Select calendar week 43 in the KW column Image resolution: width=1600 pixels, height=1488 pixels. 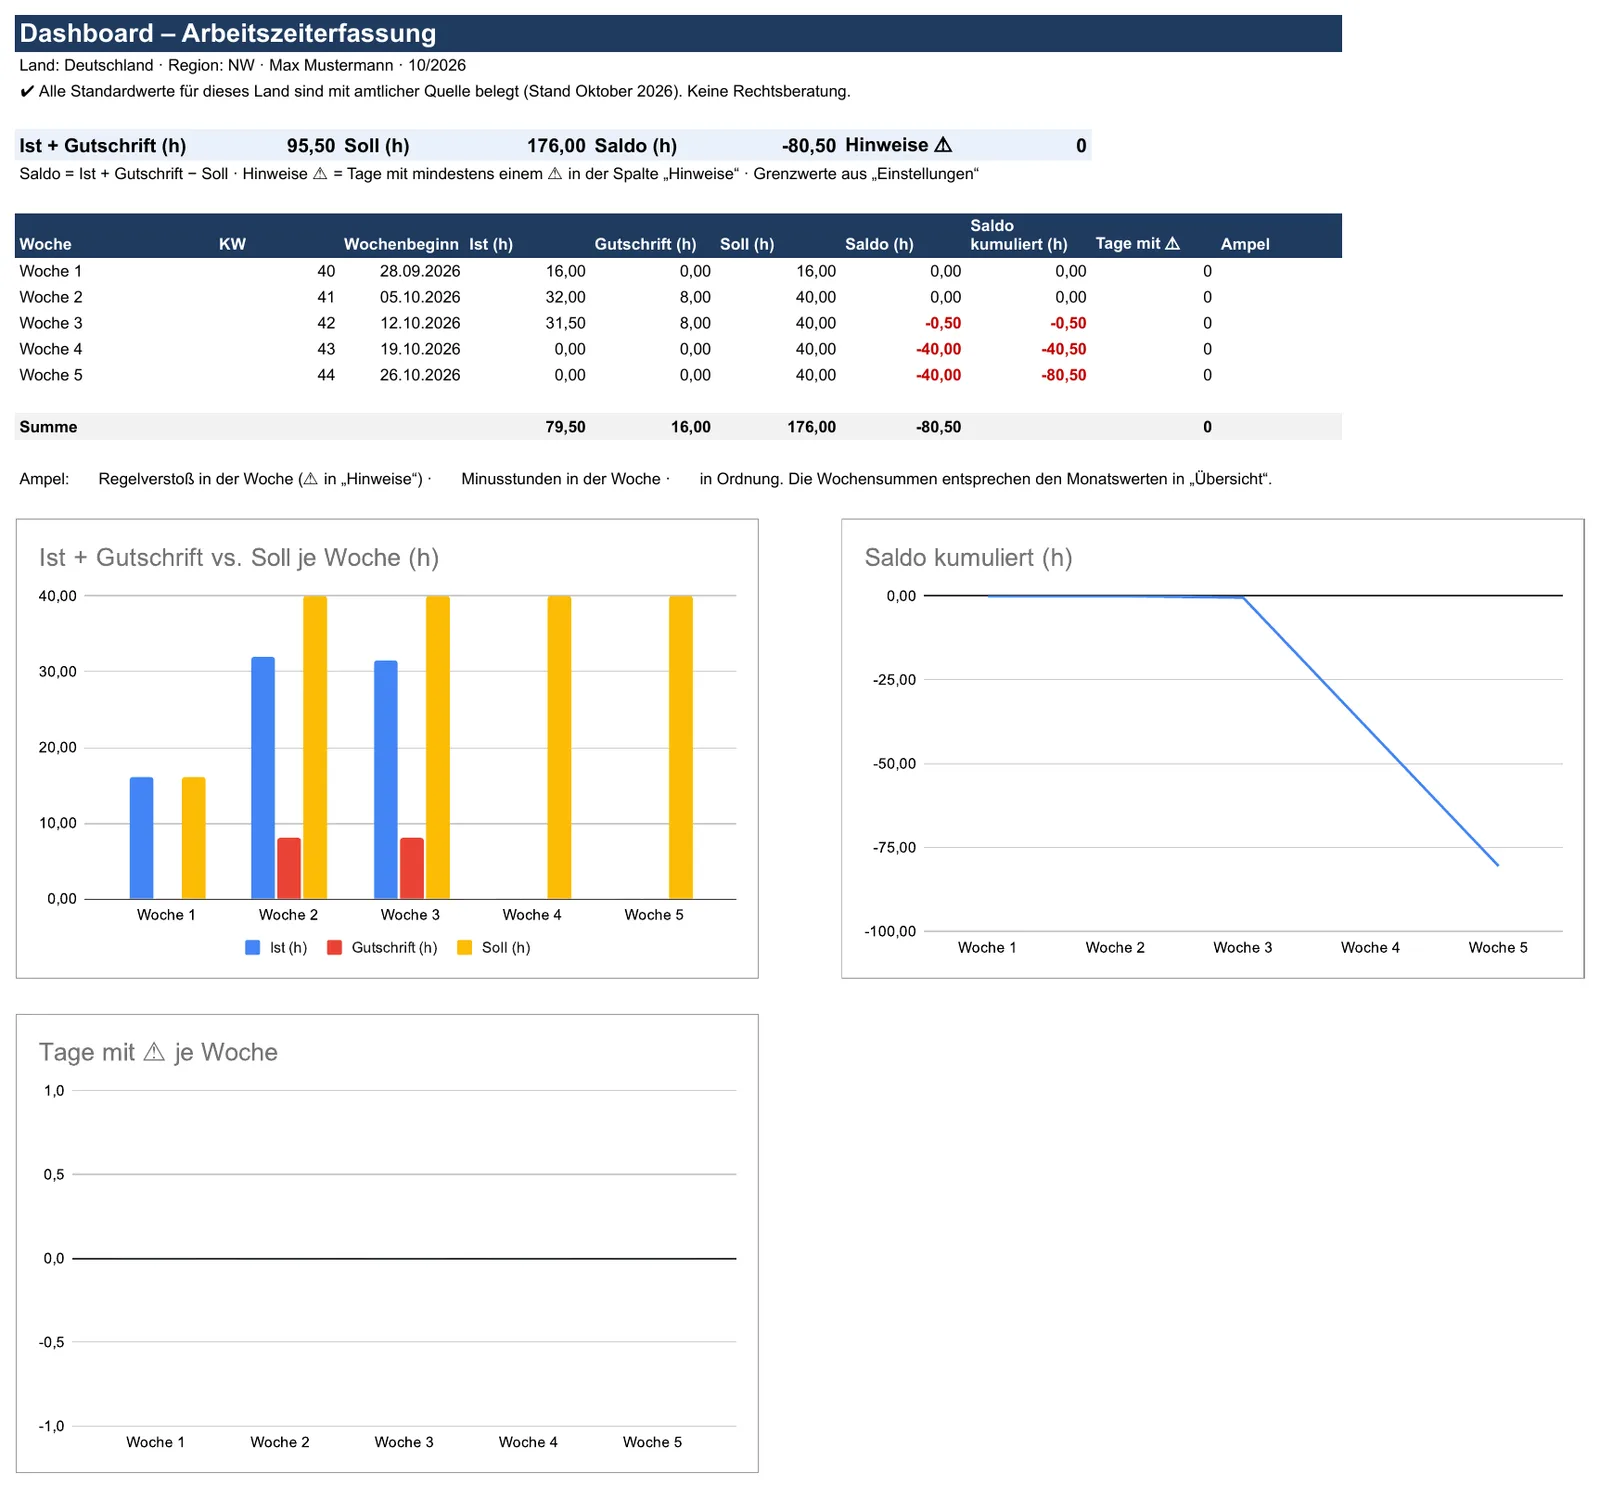326,349
